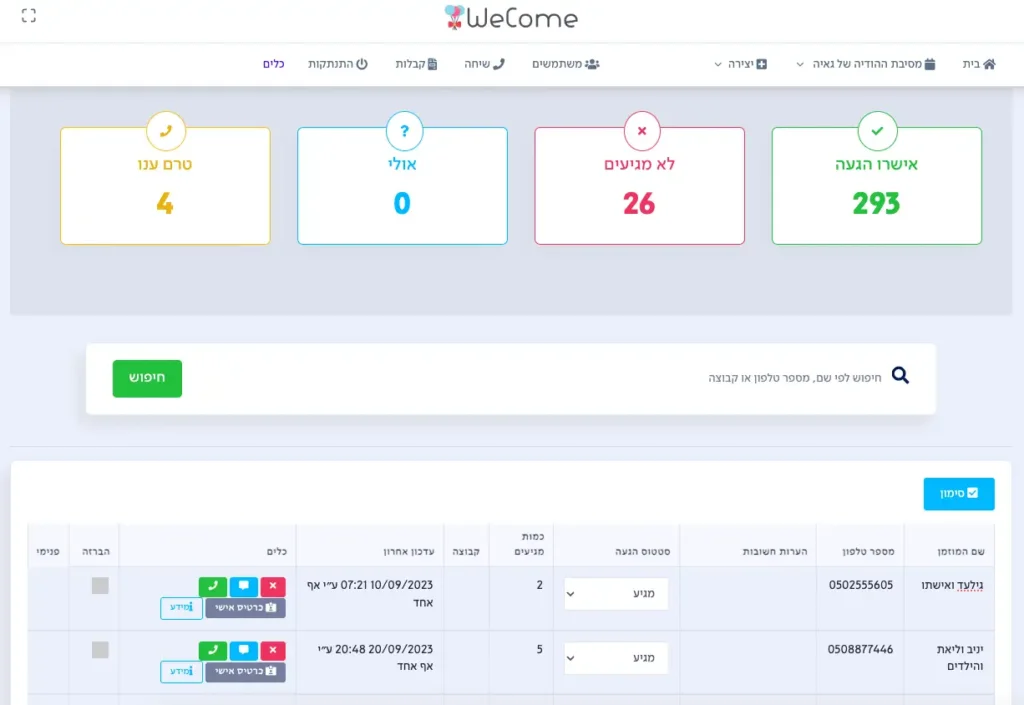The image size is (1024, 705).
Task: Click the red X icon for יניב וליאת
Action: click(272, 651)
